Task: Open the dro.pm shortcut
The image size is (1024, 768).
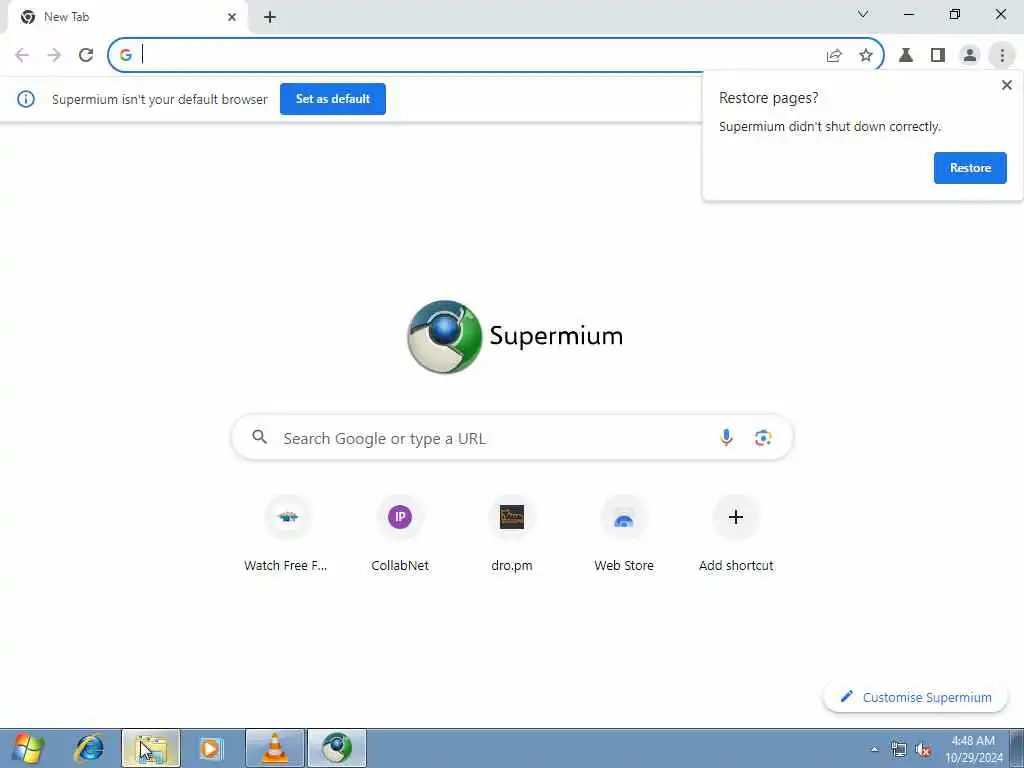Action: [512, 534]
